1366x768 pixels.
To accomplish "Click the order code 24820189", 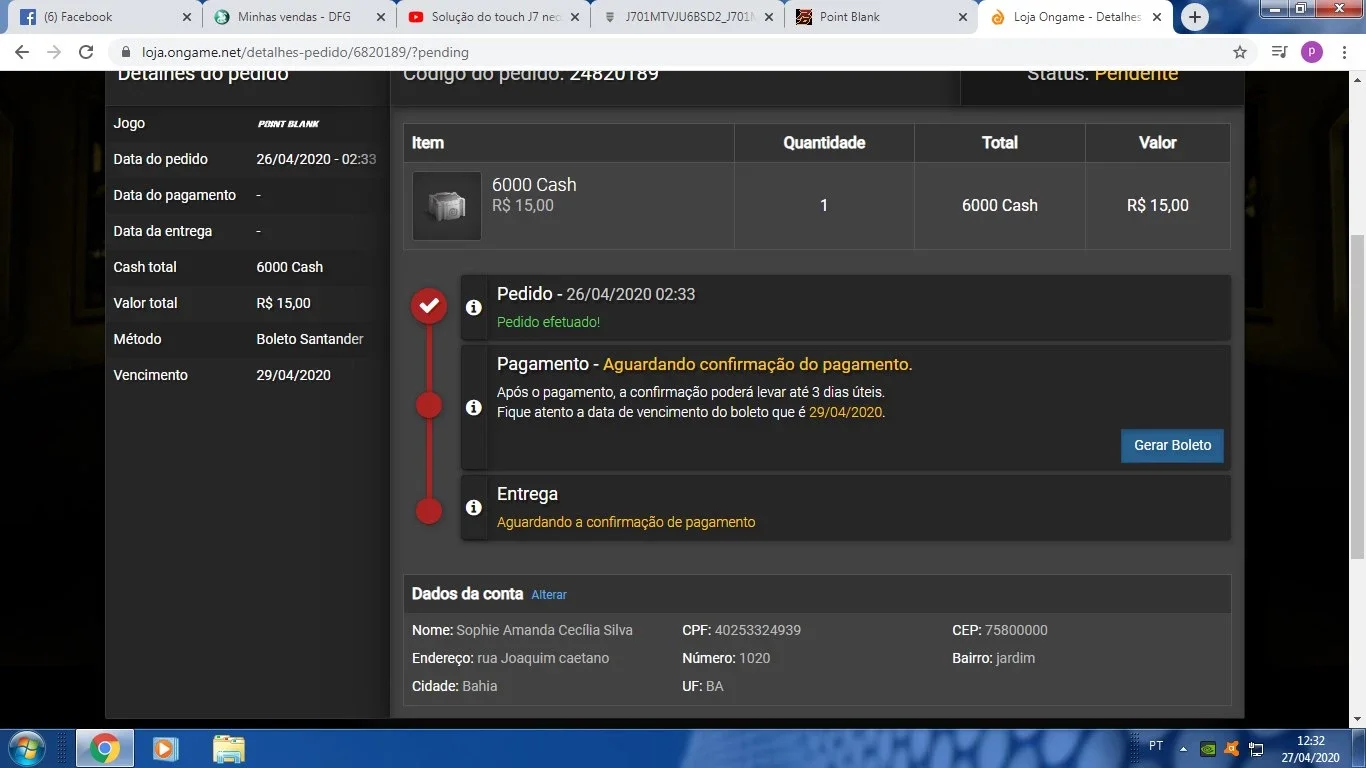I will (x=614, y=76).
